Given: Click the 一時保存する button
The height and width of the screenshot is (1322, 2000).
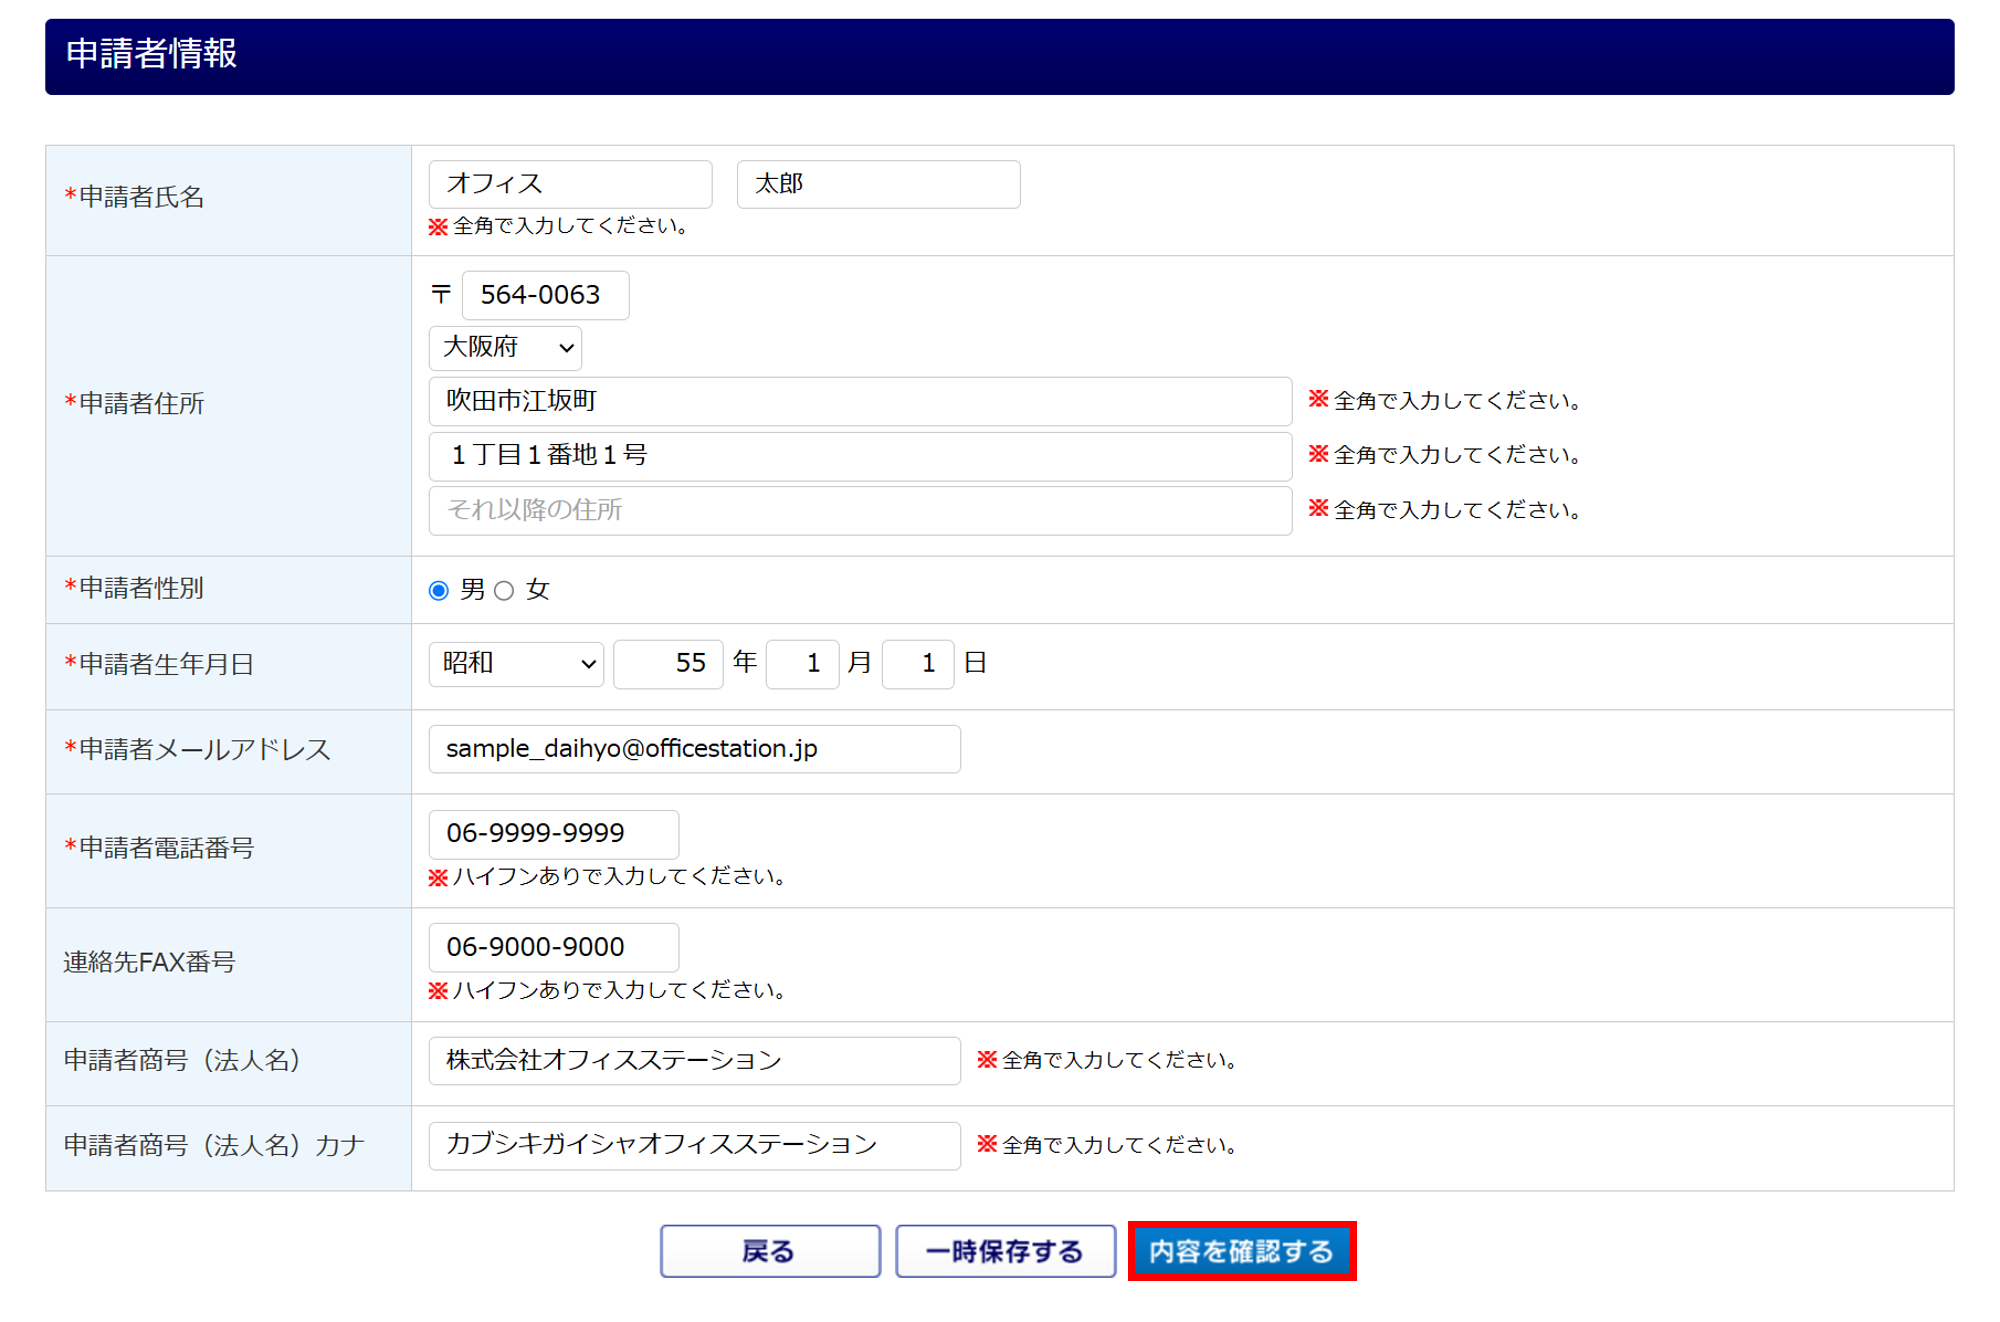Looking at the screenshot, I should (1004, 1251).
